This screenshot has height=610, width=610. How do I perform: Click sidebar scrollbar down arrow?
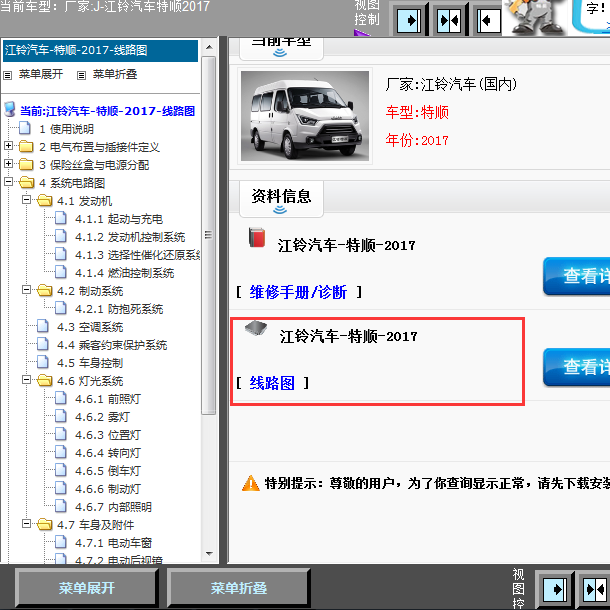tap(209, 553)
